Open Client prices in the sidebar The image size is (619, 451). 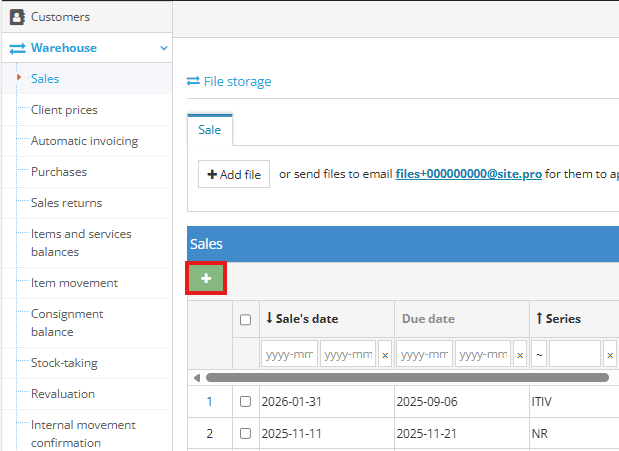pyautogui.click(x=64, y=110)
